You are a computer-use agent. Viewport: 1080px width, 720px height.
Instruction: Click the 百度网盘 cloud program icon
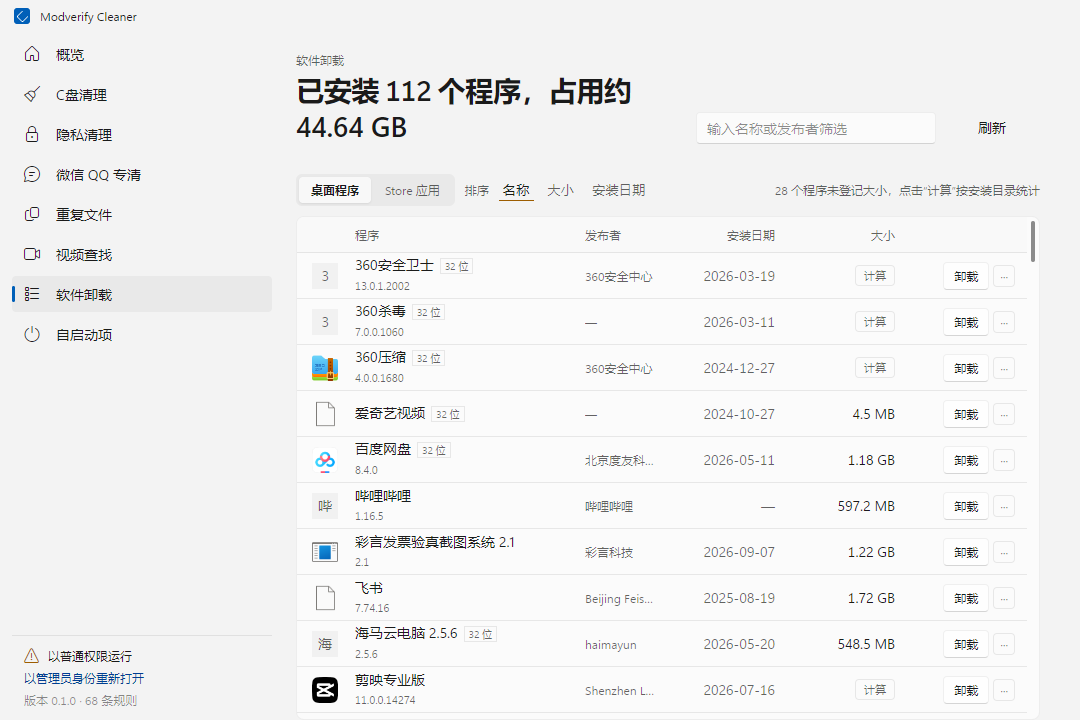click(325, 460)
